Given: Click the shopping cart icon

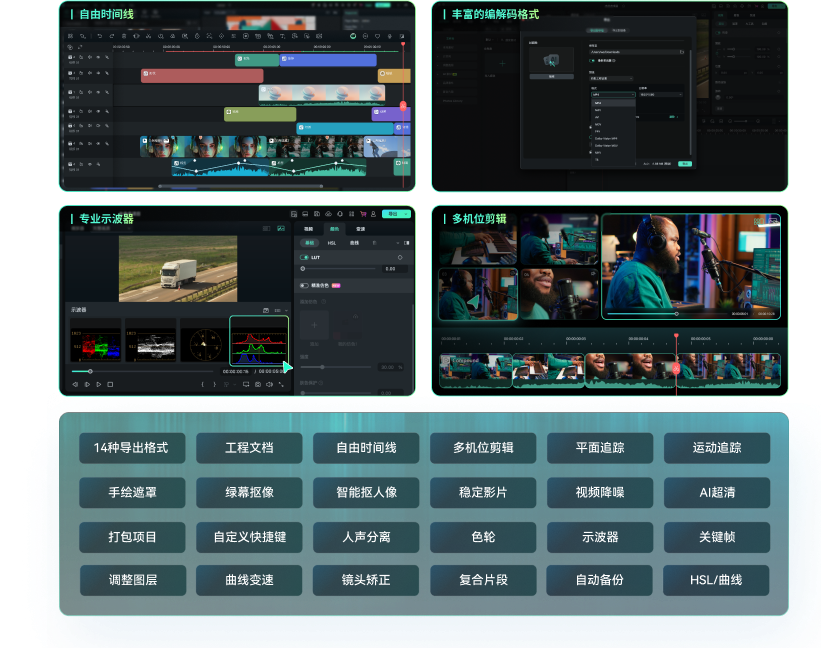Looking at the screenshot, I should tap(363, 214).
